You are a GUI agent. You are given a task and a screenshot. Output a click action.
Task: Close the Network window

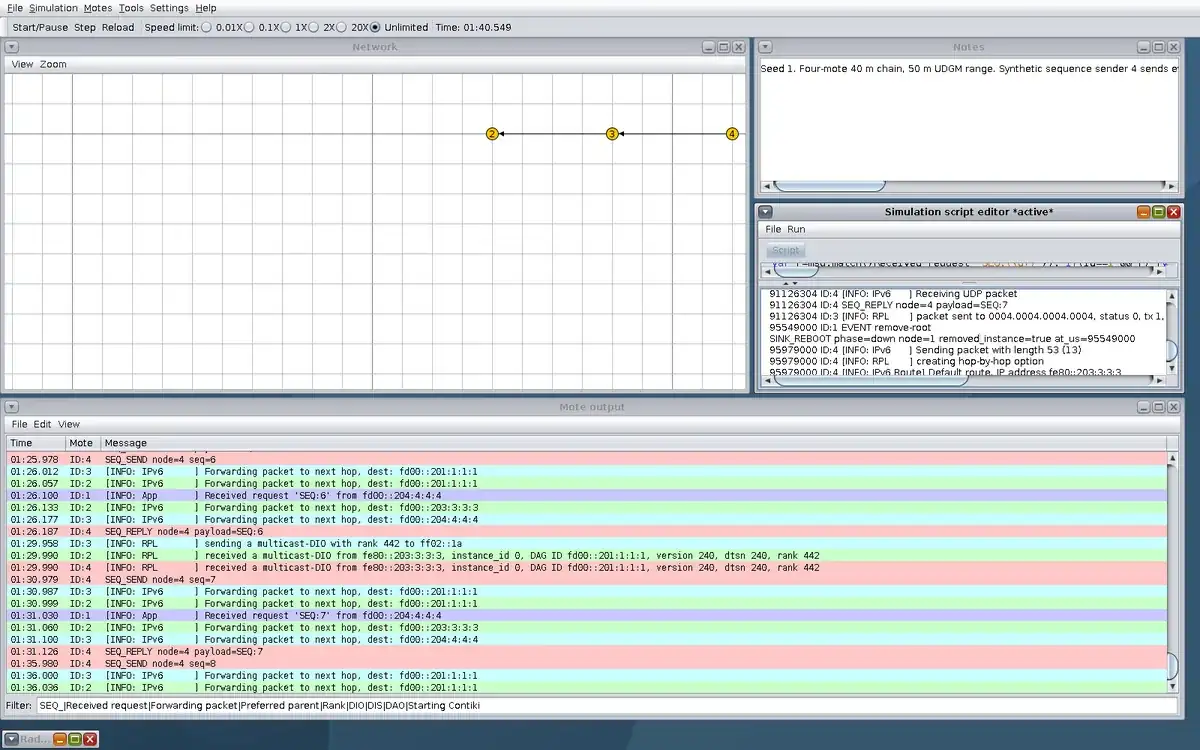(739, 47)
